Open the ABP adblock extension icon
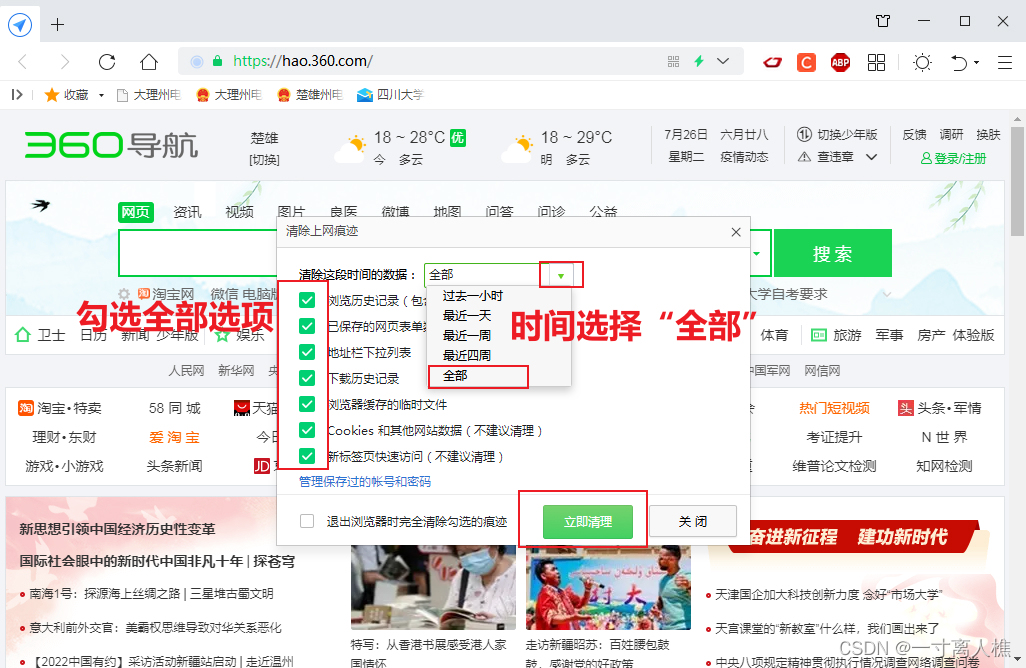Viewport: 1026px width, 668px height. click(840, 62)
